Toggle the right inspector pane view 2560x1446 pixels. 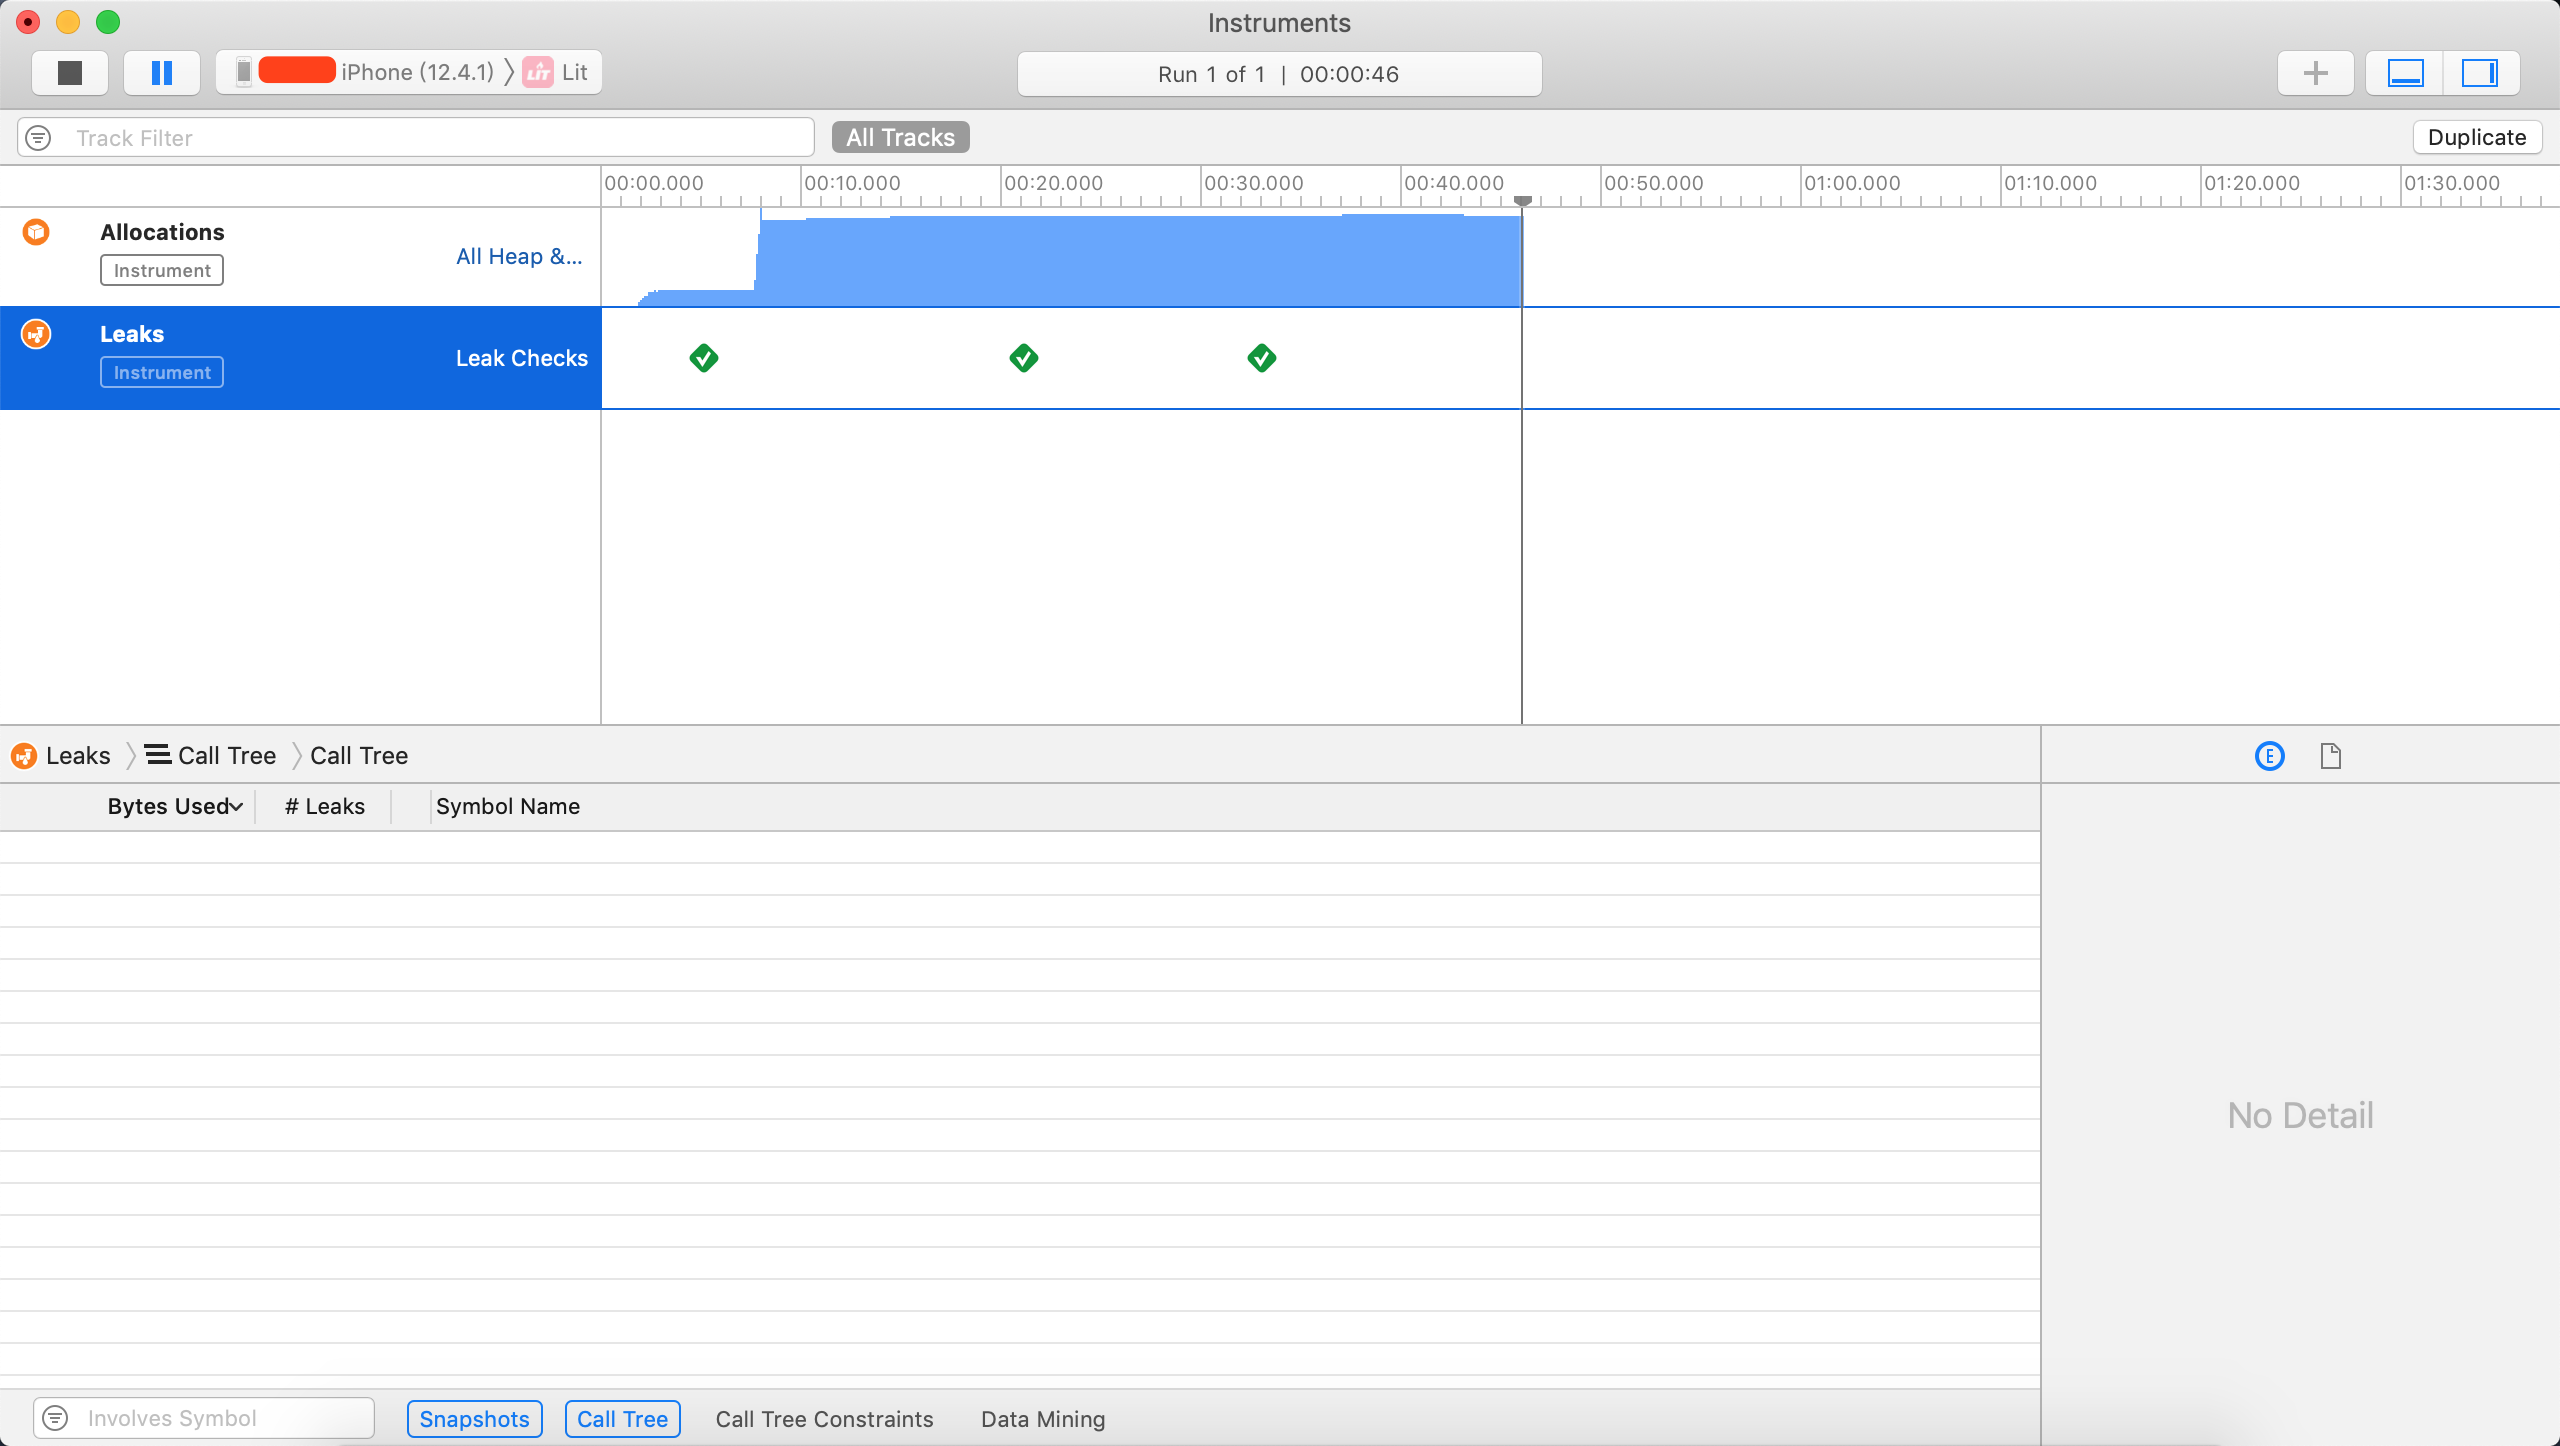click(2479, 73)
